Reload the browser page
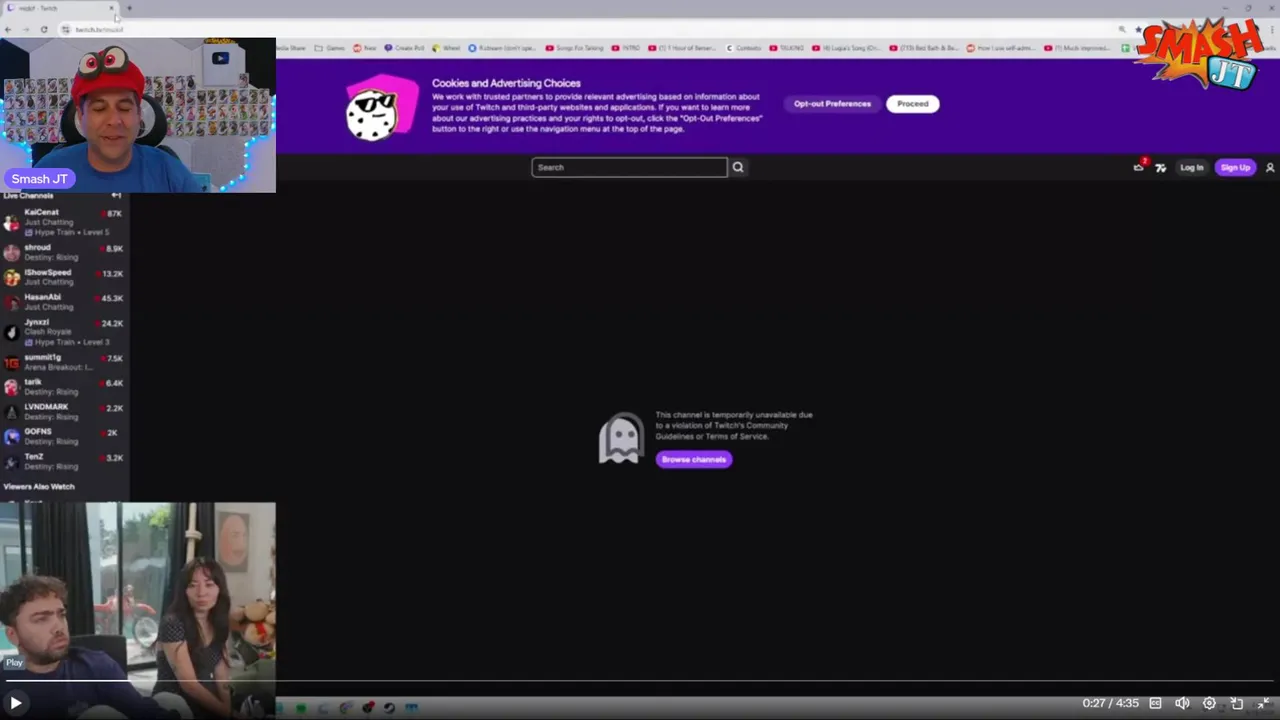Image resolution: width=1280 pixels, height=720 pixels. pos(44,29)
